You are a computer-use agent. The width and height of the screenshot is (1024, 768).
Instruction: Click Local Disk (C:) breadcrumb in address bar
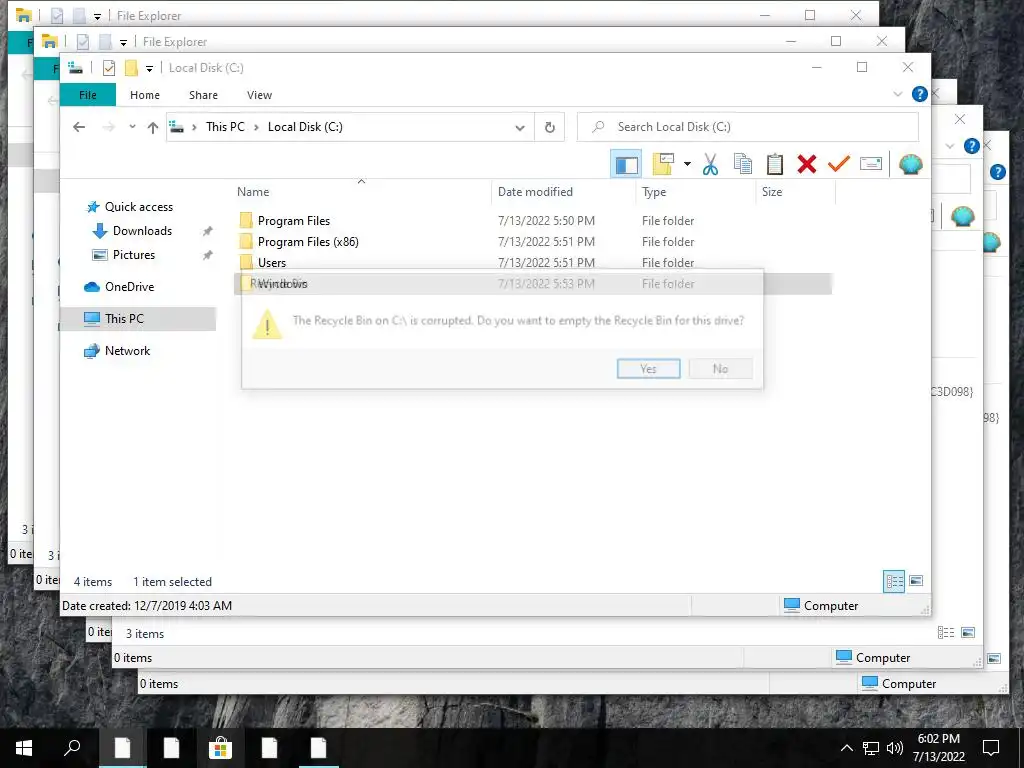(305, 127)
